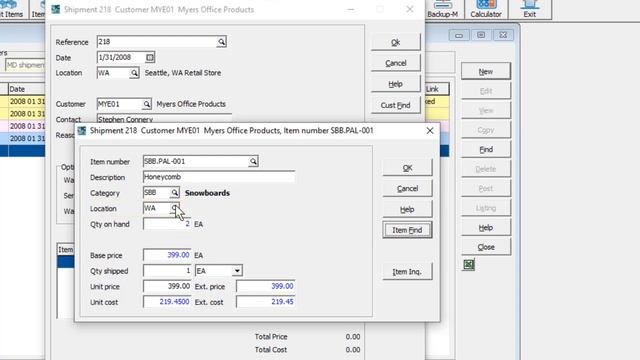Open lookup for Item number field
The height and width of the screenshot is (360, 640).
(253, 161)
